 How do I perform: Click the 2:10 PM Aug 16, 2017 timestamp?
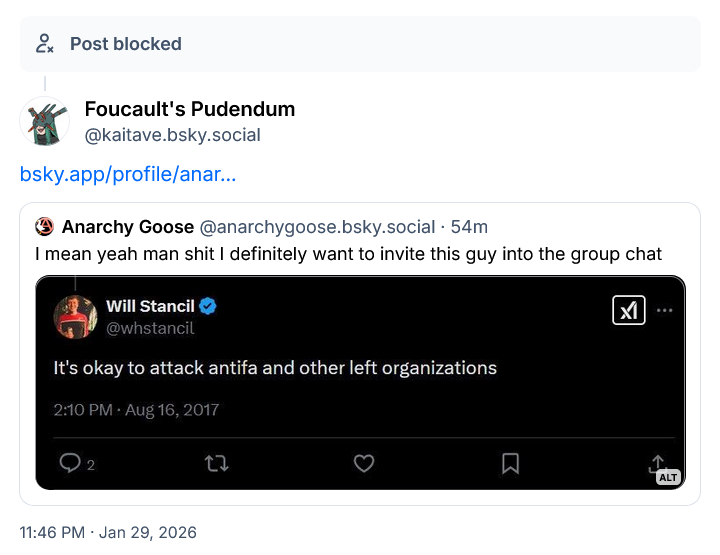pyautogui.click(x=136, y=410)
